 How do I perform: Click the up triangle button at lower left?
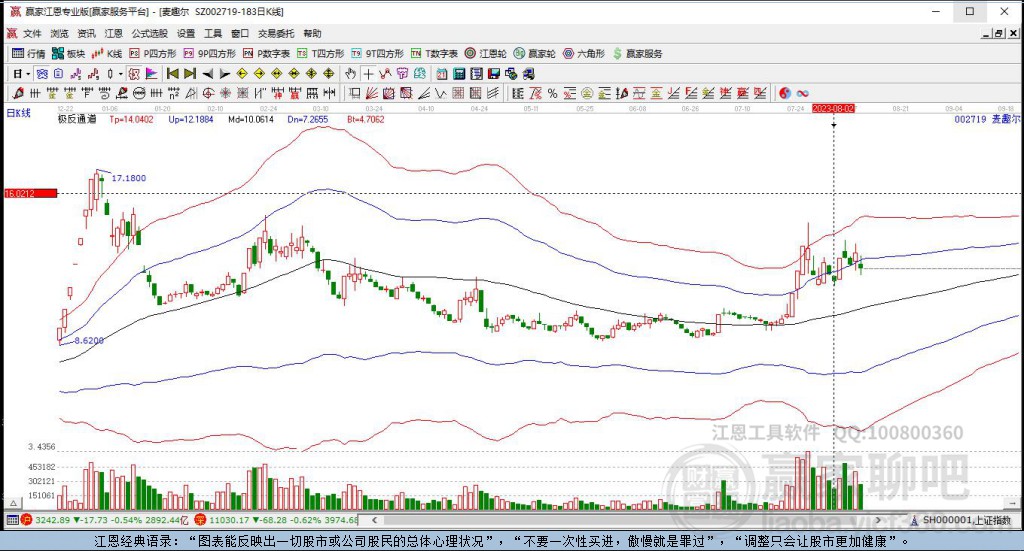[x=12, y=503]
